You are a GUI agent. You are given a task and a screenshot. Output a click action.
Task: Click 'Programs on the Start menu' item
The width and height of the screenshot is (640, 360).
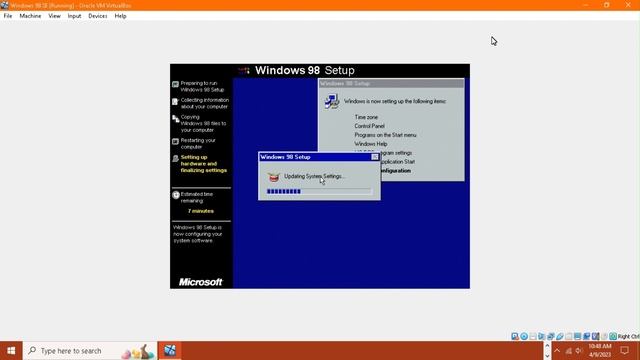385,135
